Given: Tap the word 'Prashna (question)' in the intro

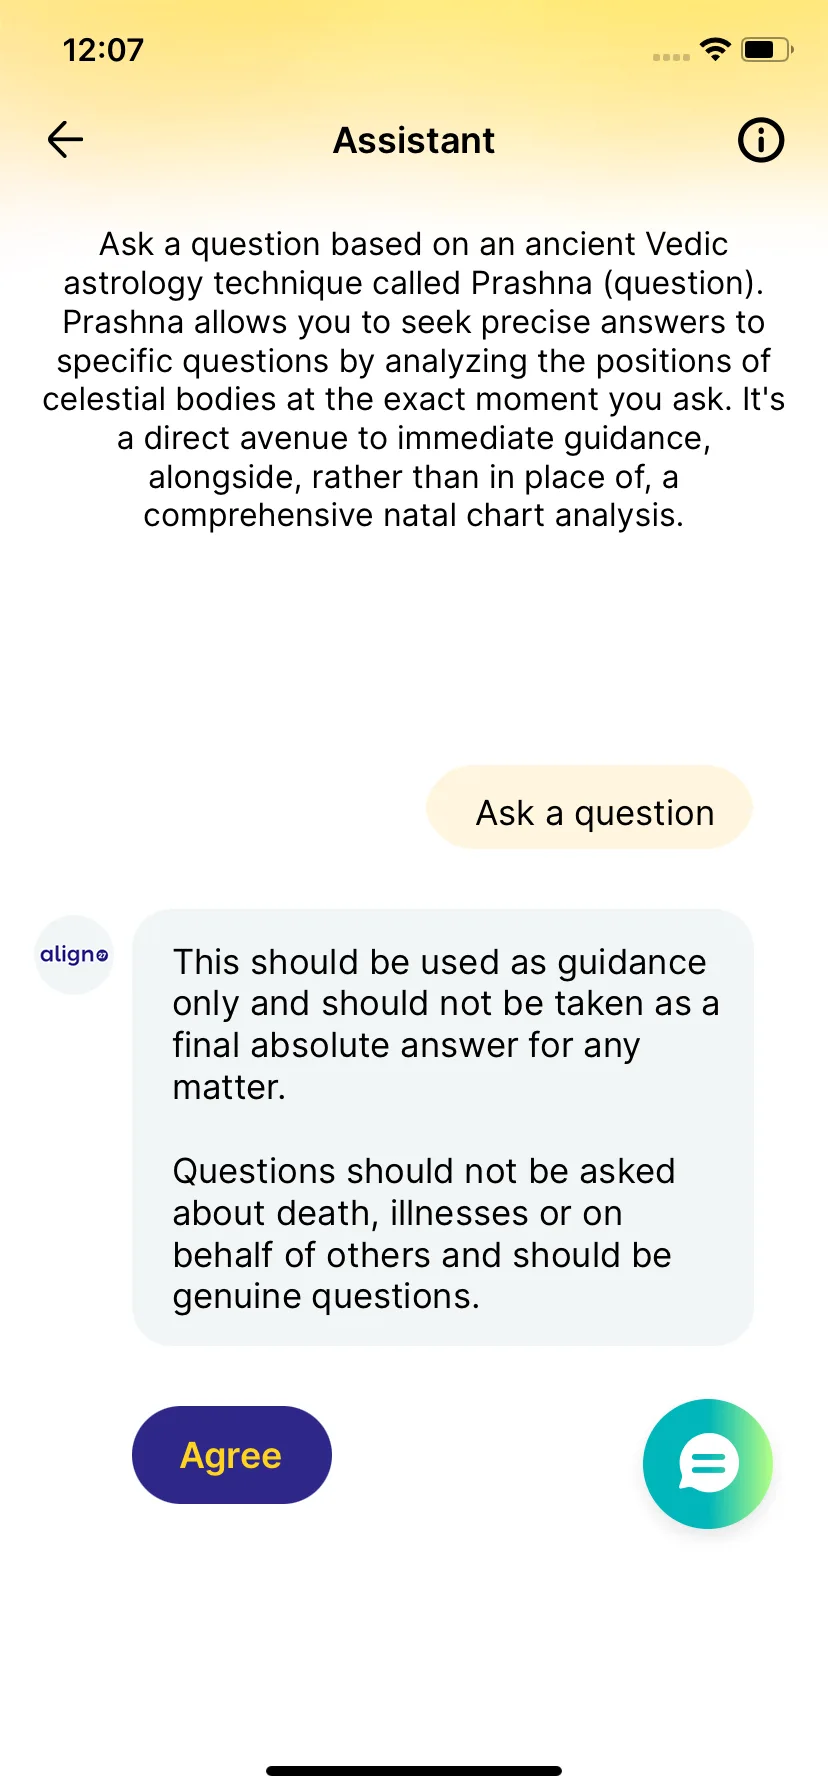Looking at the screenshot, I should pos(617,284).
